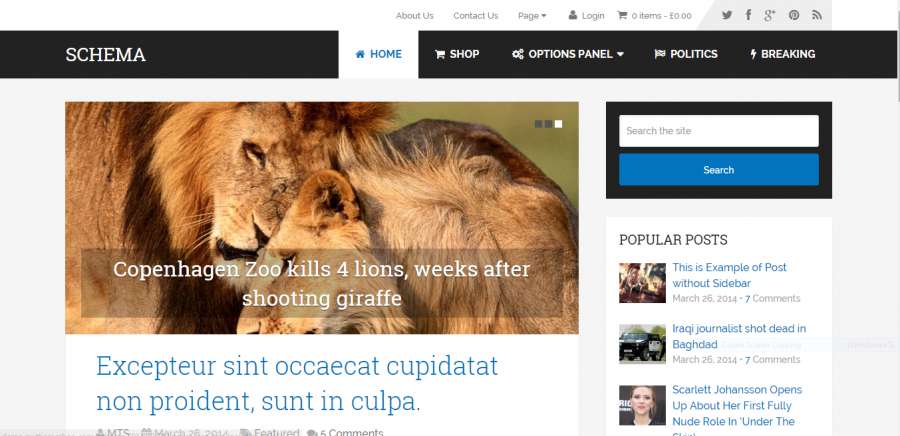Open the Shop menu item
This screenshot has height=436, width=900.
coord(457,54)
